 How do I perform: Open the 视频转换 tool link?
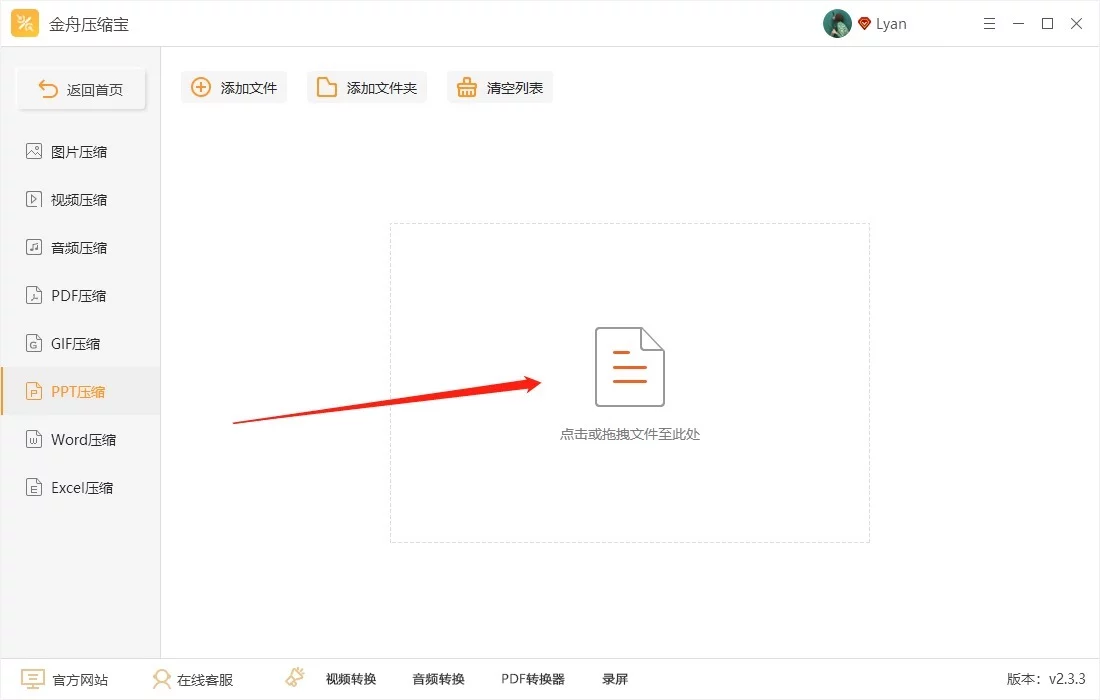[351, 679]
